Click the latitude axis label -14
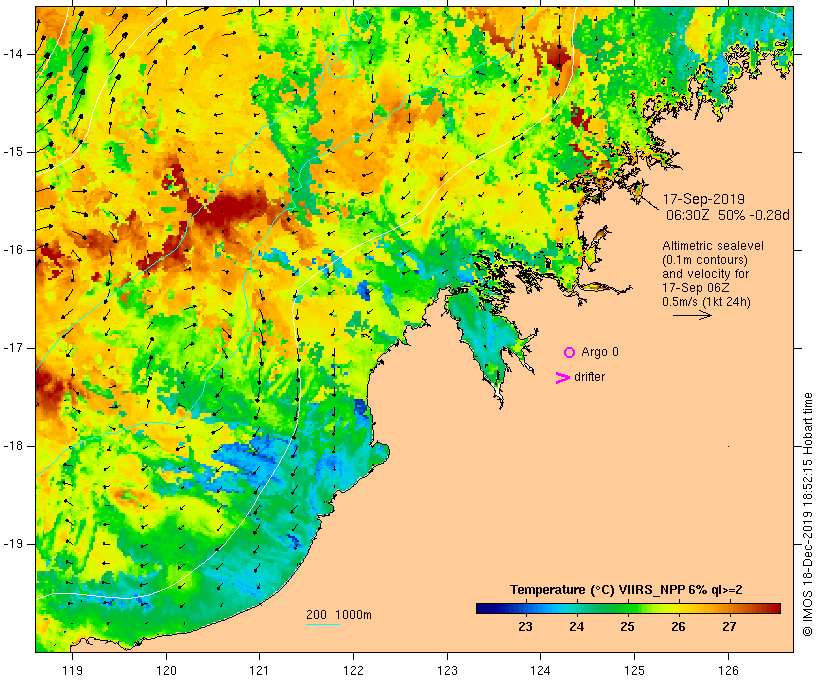 [13, 54]
